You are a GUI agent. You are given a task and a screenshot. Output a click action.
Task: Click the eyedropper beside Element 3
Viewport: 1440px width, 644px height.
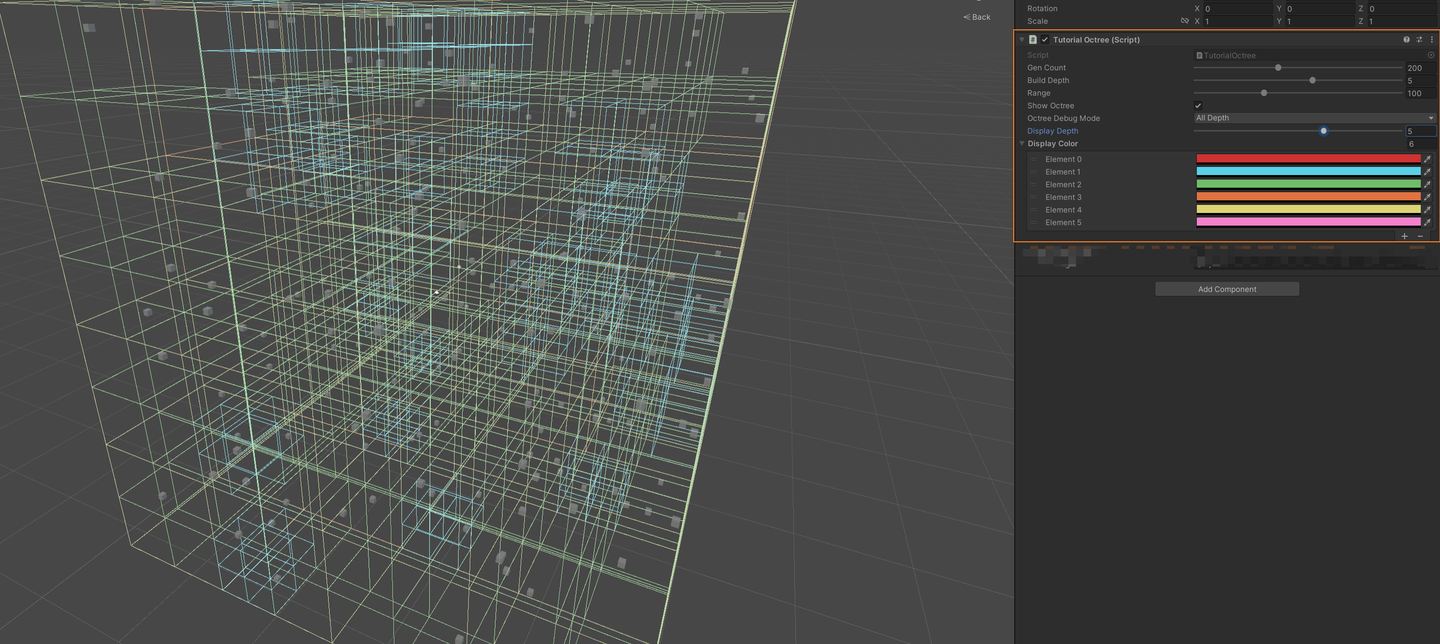pyautogui.click(x=1428, y=197)
